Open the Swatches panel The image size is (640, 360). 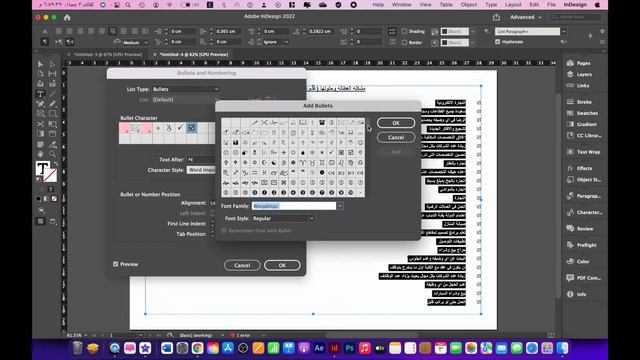click(x=582, y=113)
